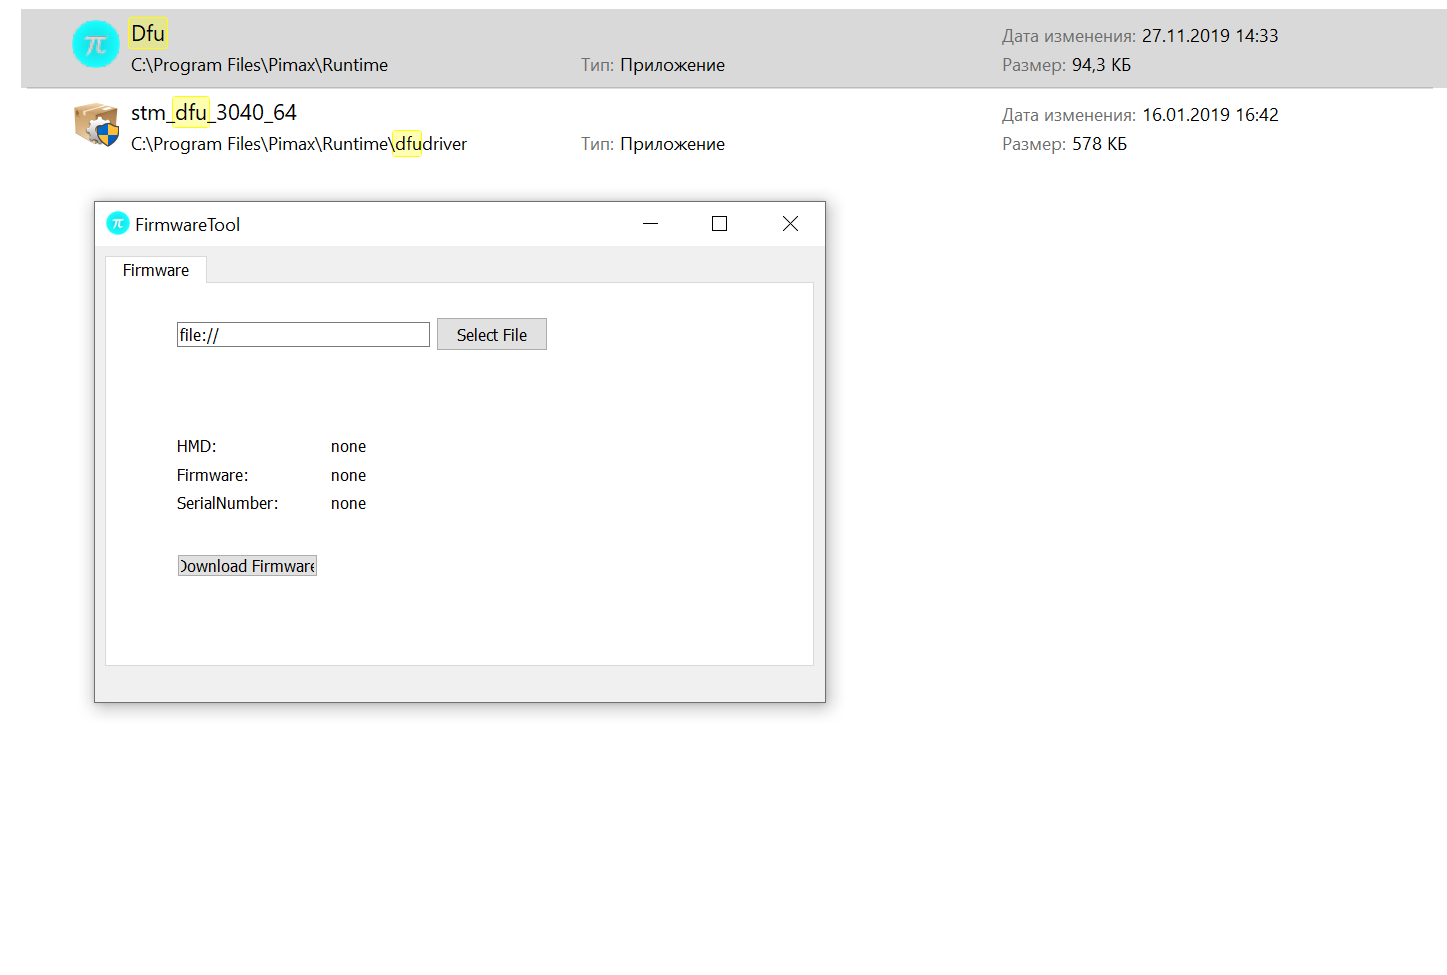This screenshot has height=975, width=1447.
Task: Focus the file:// path input field
Action: click(x=303, y=335)
